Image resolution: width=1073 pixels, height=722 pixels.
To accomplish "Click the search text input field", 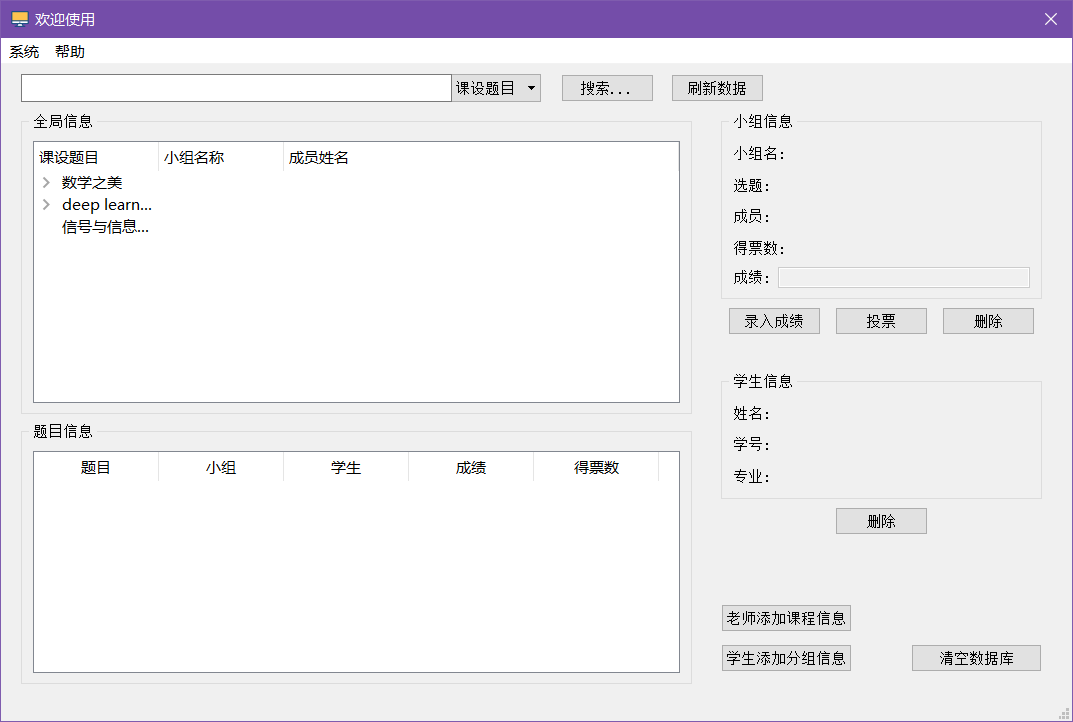I will pos(236,88).
